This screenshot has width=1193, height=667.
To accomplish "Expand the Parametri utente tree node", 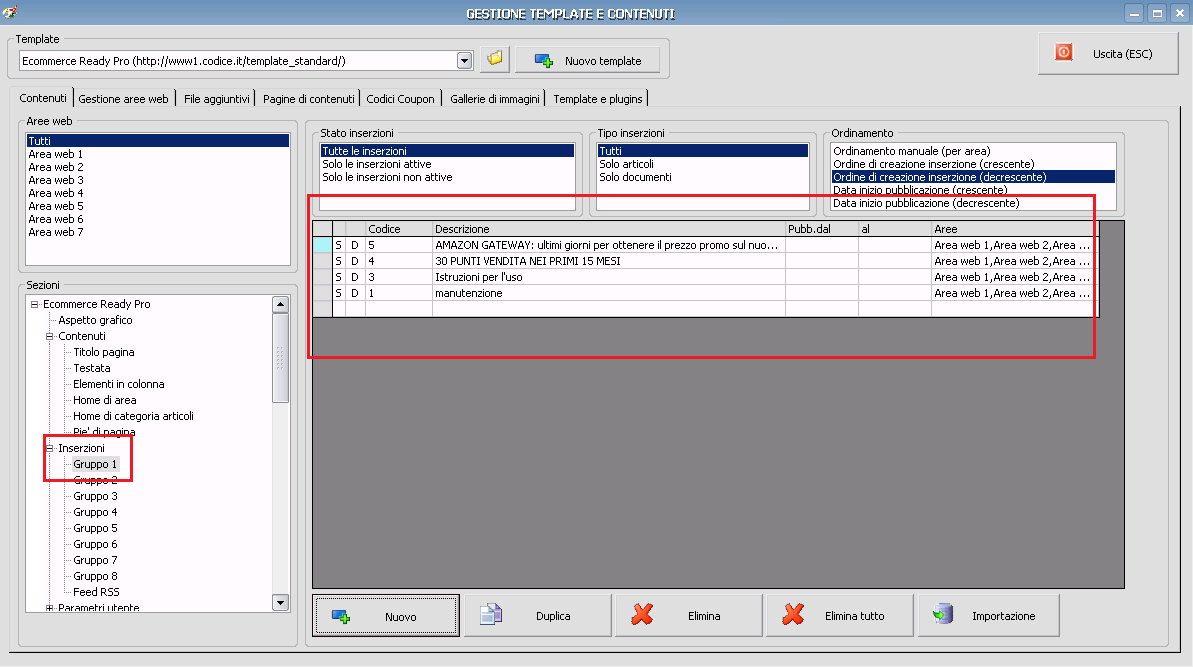I will tap(49, 608).
